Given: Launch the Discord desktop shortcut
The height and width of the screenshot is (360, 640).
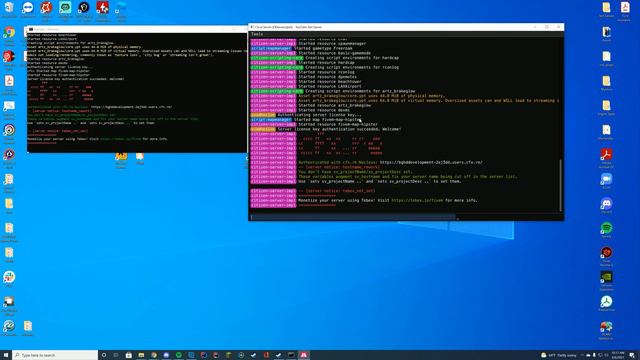Looking at the screenshot, I should click(x=606, y=204).
